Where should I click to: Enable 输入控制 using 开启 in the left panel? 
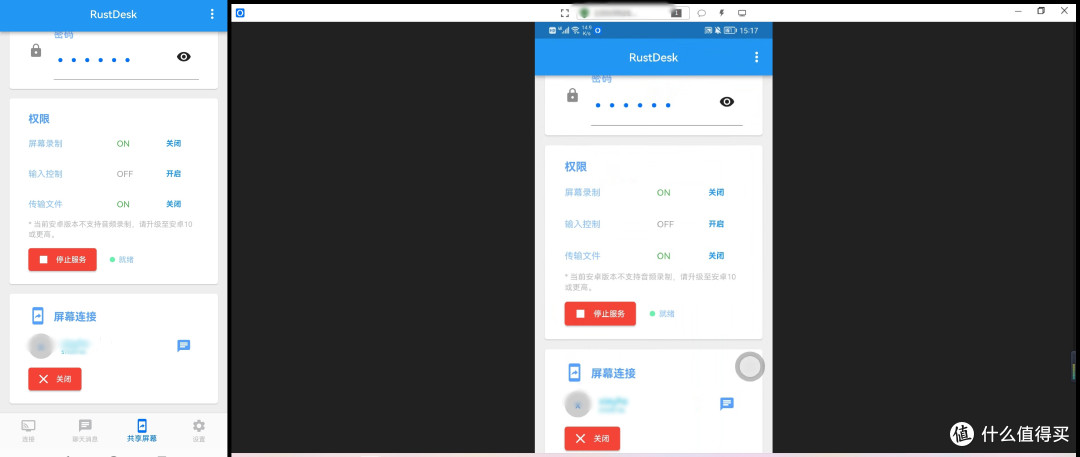click(174, 174)
